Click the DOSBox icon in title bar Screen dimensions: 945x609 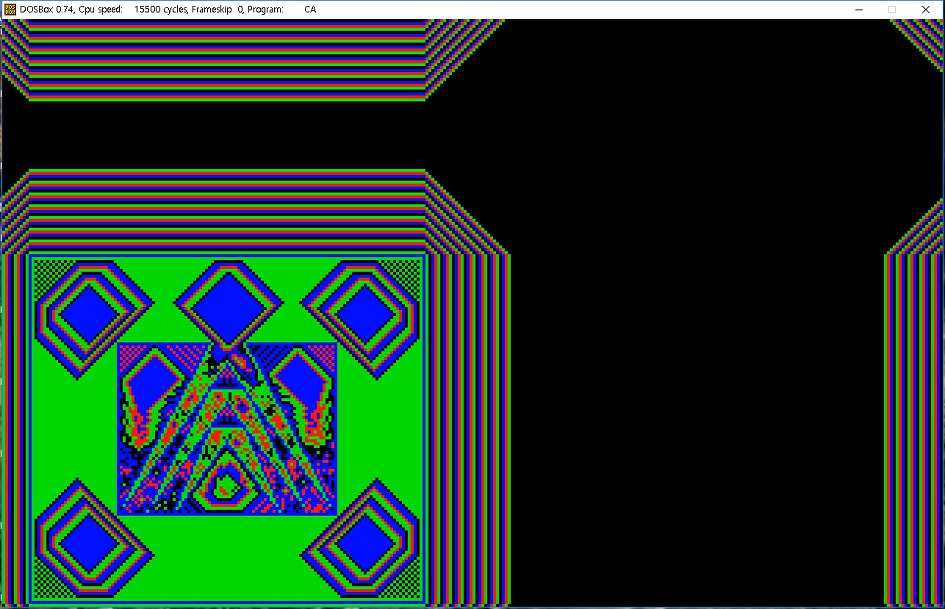tap(10, 9)
